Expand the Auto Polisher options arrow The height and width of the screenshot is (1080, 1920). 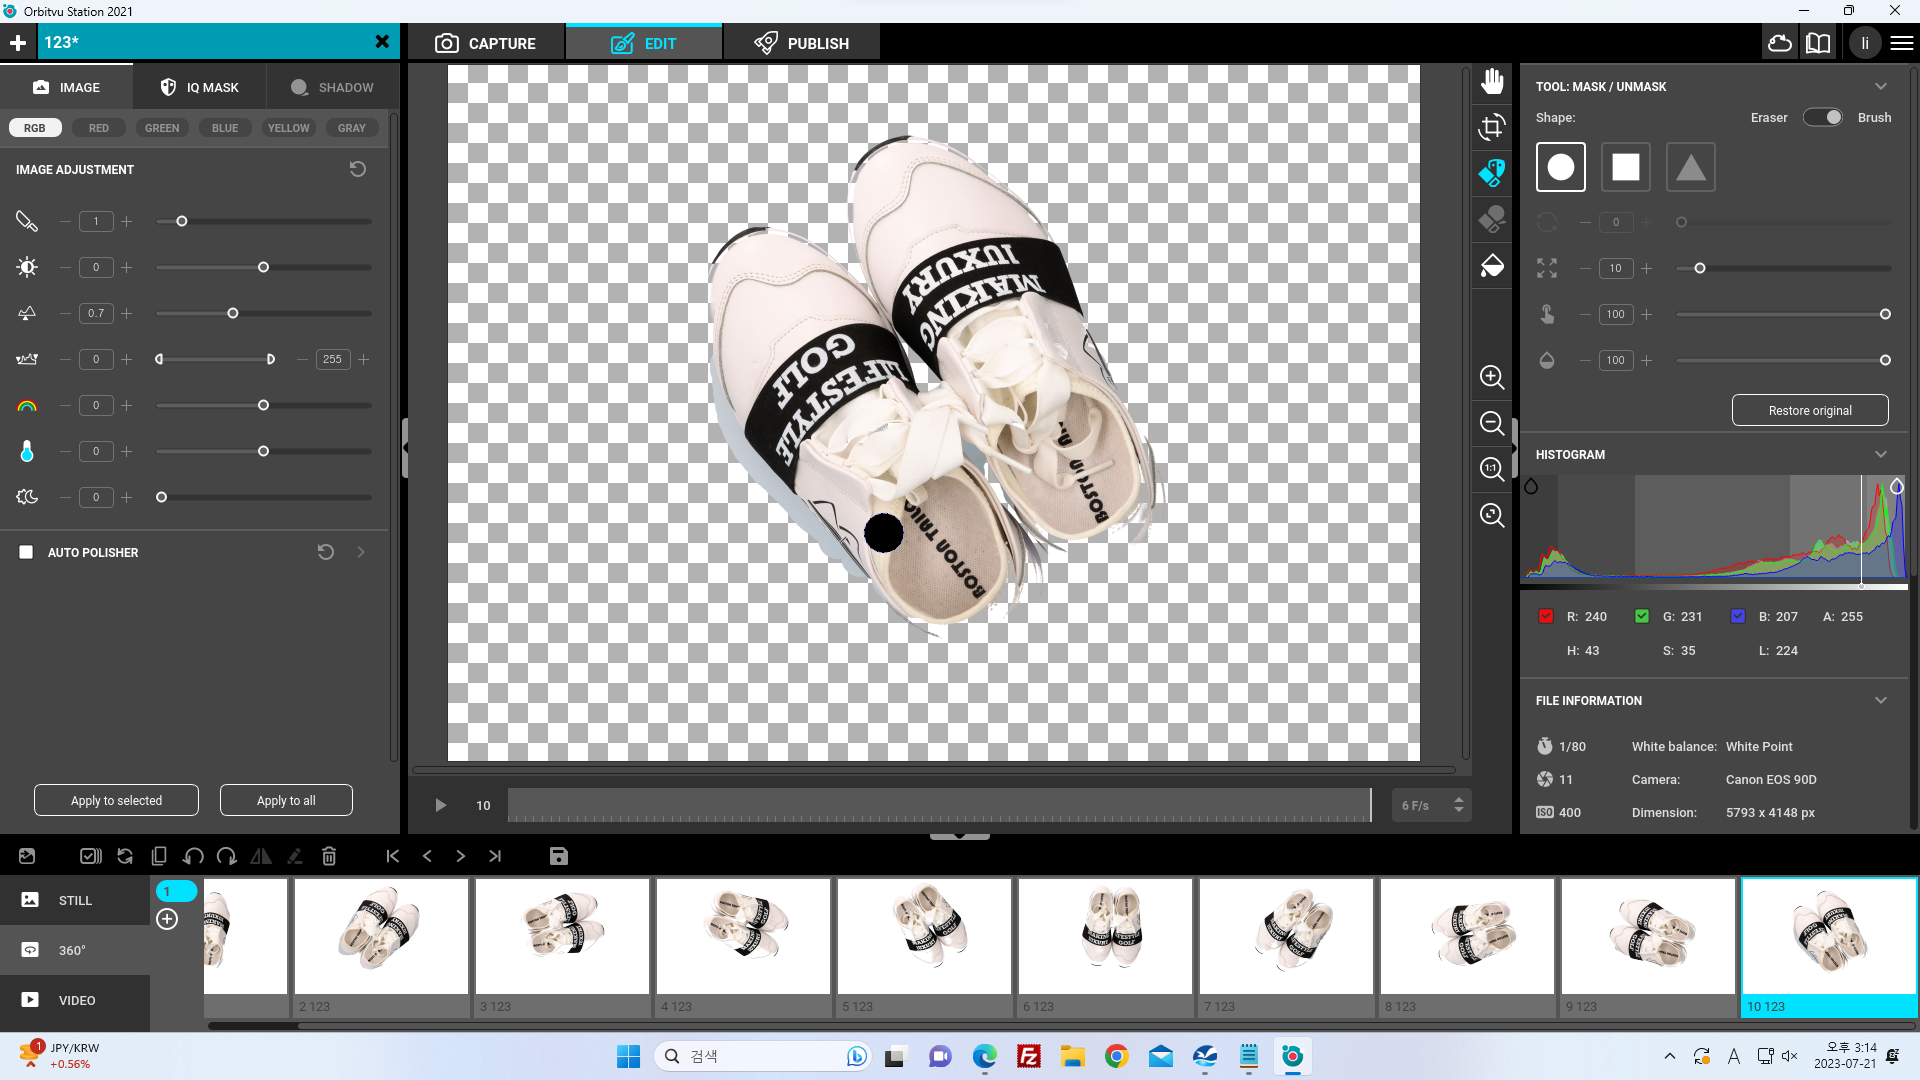pos(361,552)
